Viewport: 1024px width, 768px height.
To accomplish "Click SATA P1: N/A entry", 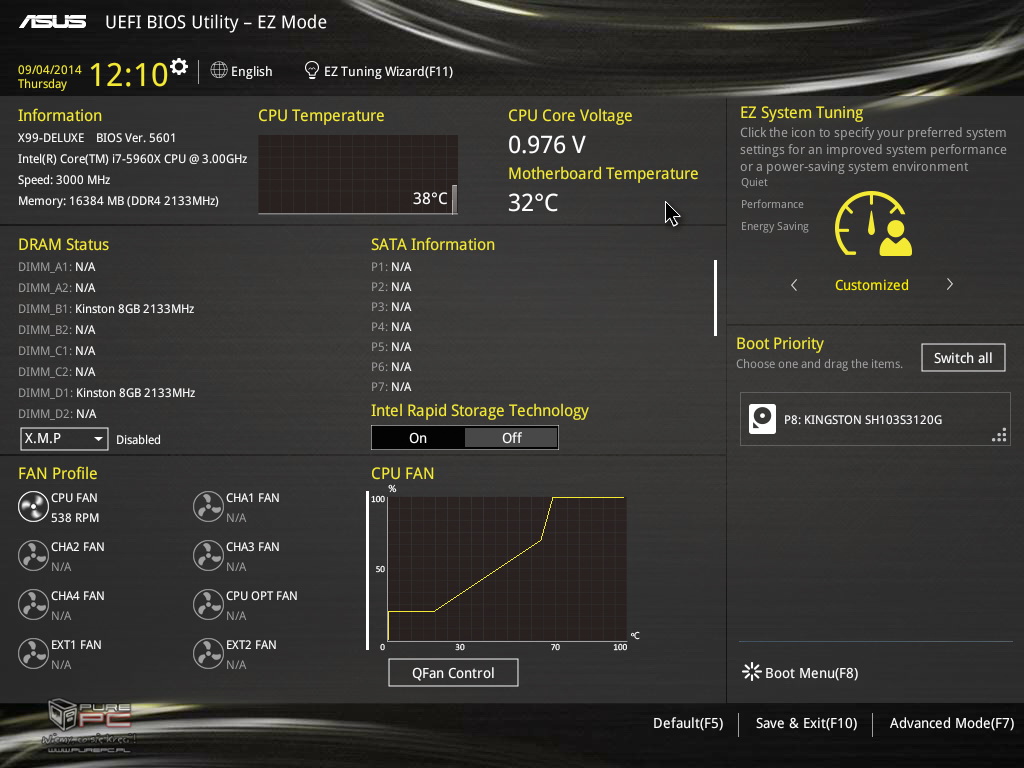I will coord(391,267).
